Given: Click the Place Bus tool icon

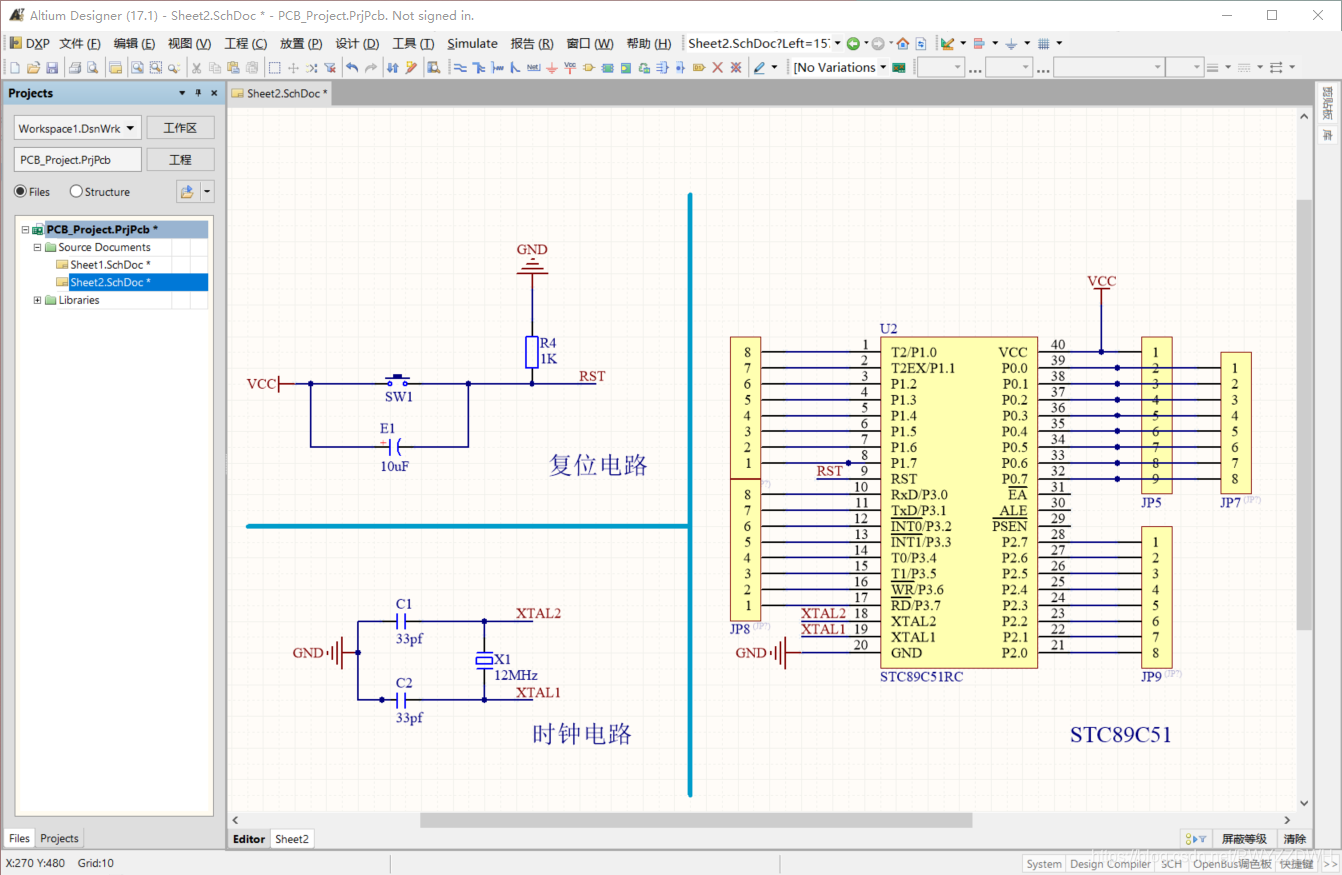Looking at the screenshot, I should tap(478, 68).
